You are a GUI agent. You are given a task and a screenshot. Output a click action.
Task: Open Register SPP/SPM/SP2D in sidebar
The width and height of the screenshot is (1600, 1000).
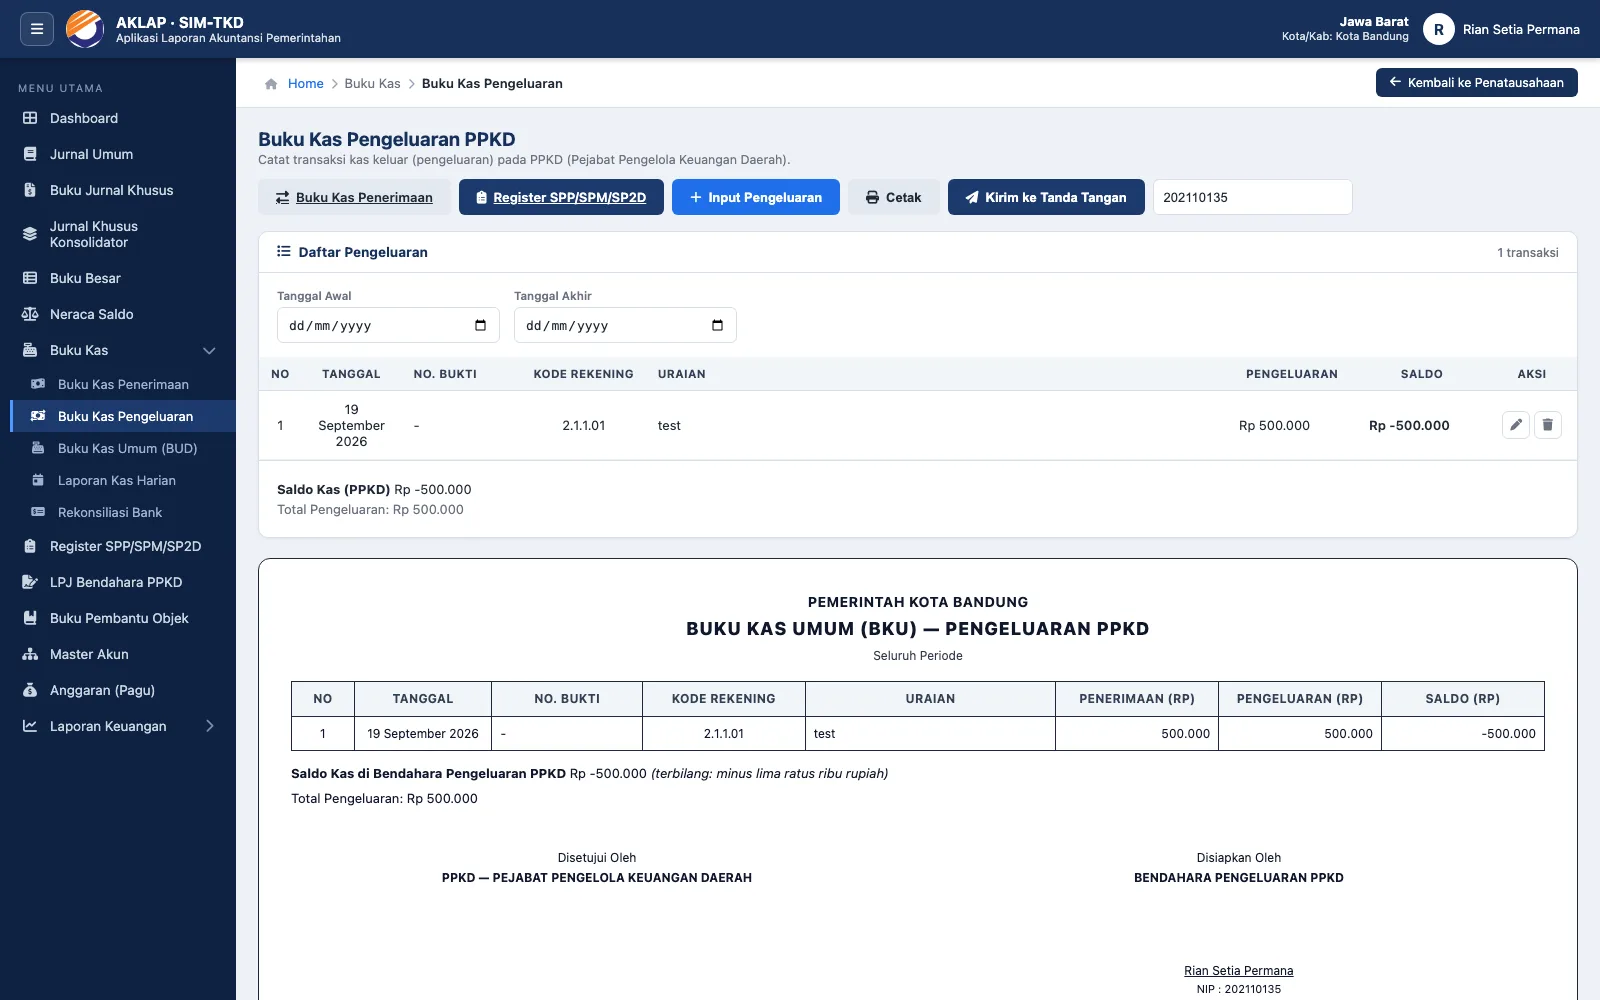[118, 546]
